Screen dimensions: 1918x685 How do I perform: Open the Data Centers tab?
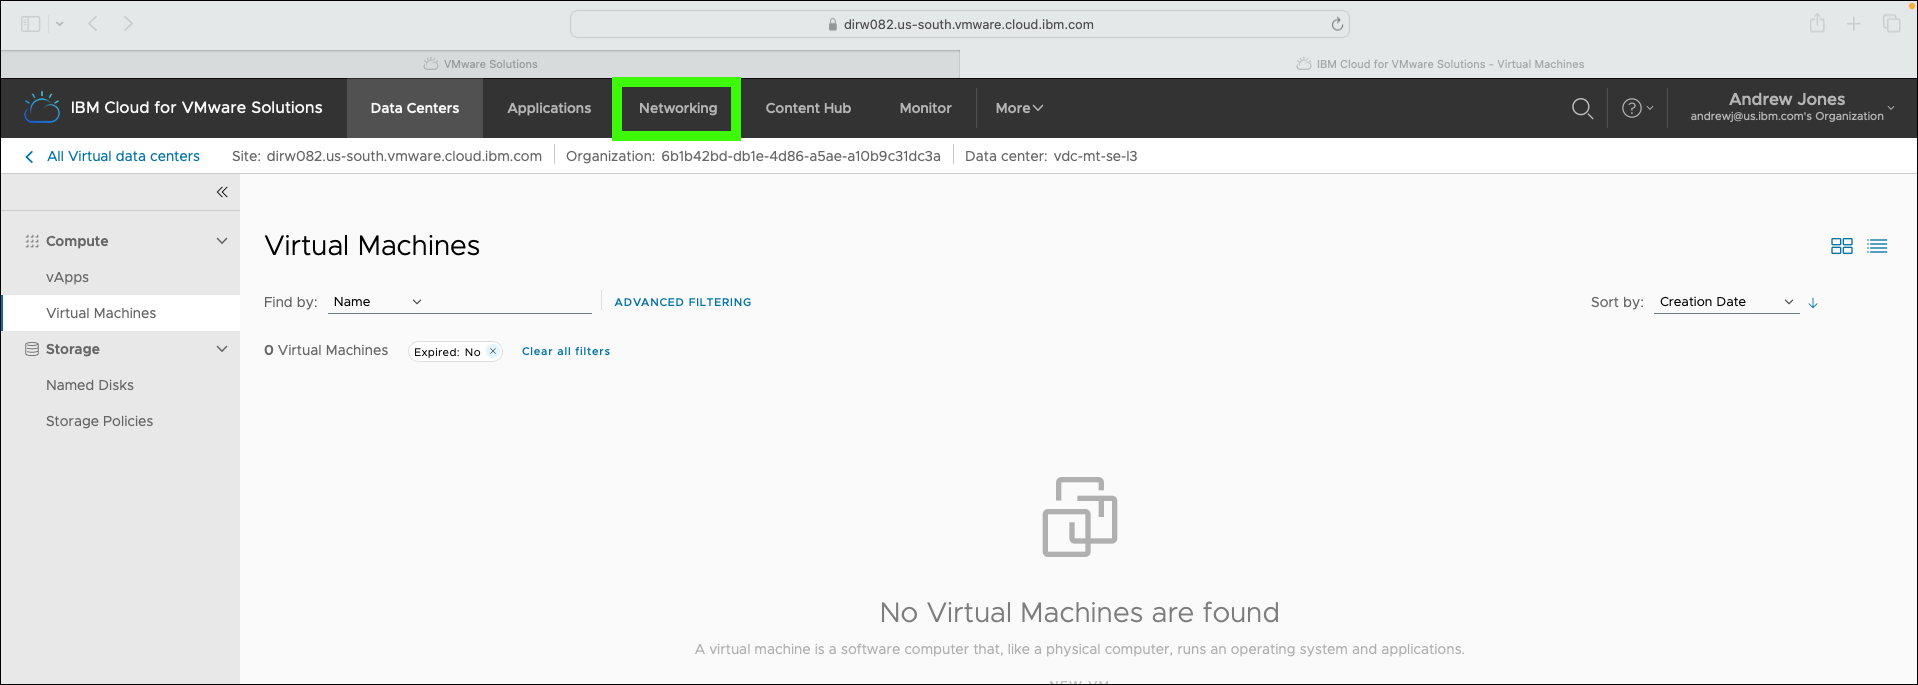point(415,108)
